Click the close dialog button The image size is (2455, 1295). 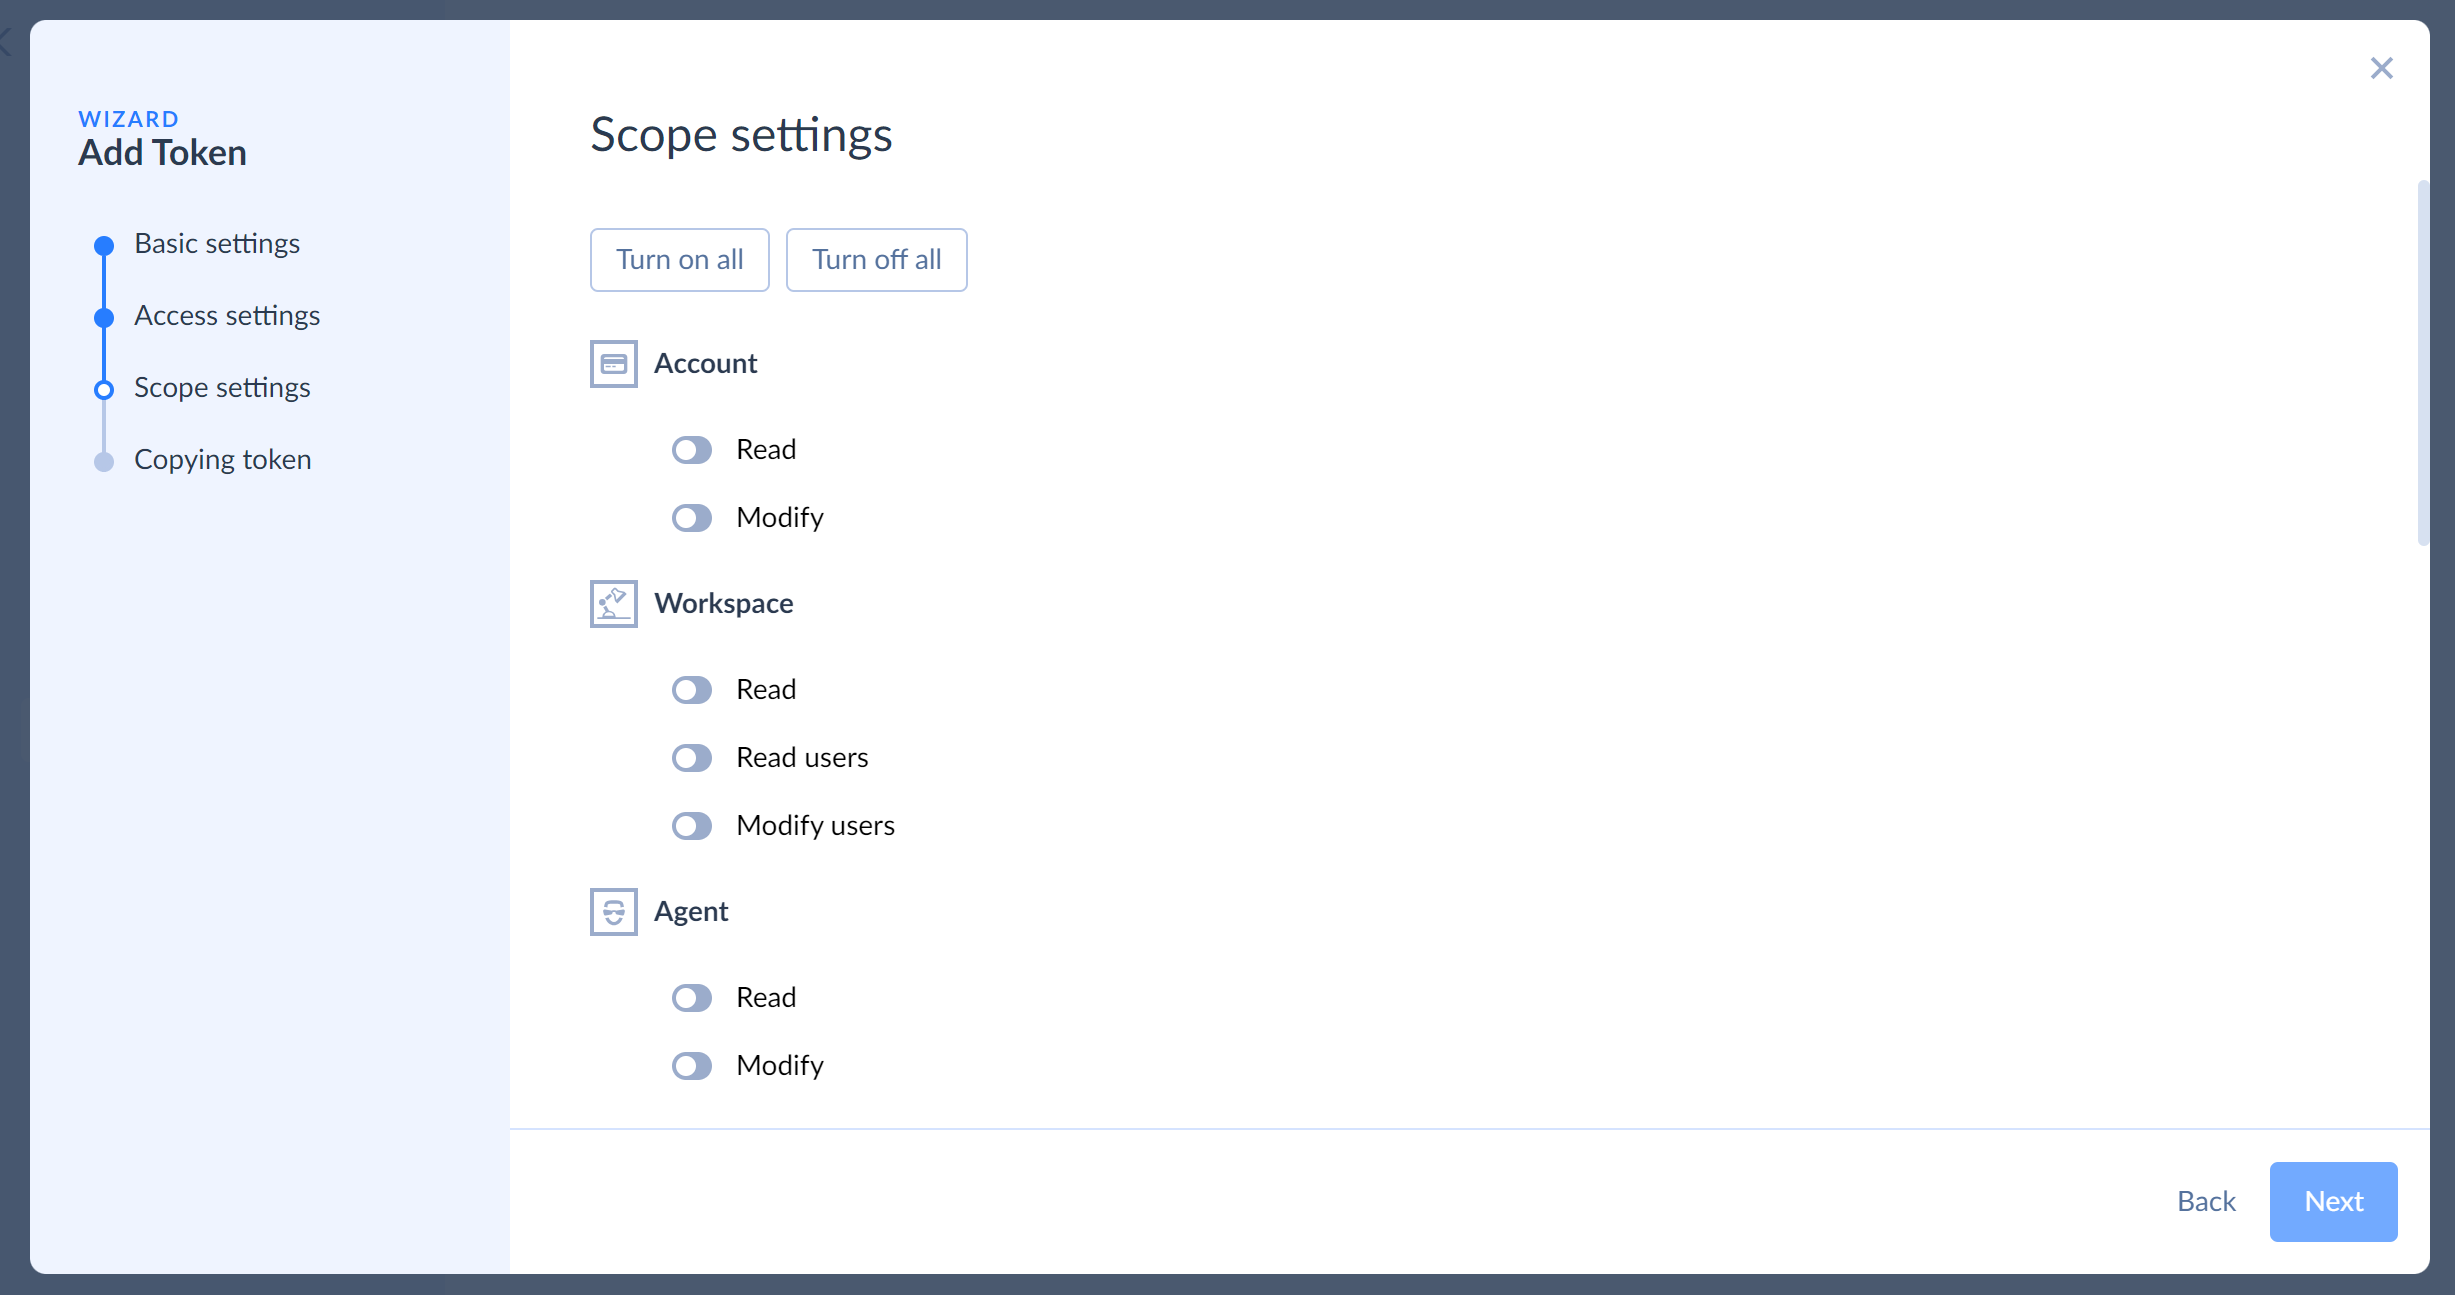(x=2382, y=67)
